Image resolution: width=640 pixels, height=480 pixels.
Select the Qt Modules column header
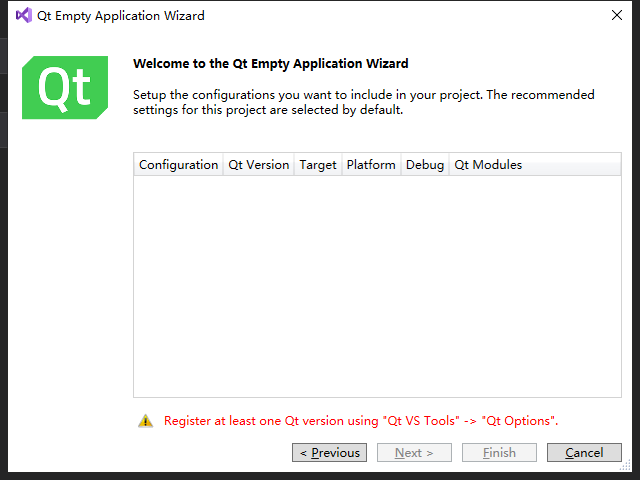click(535, 164)
